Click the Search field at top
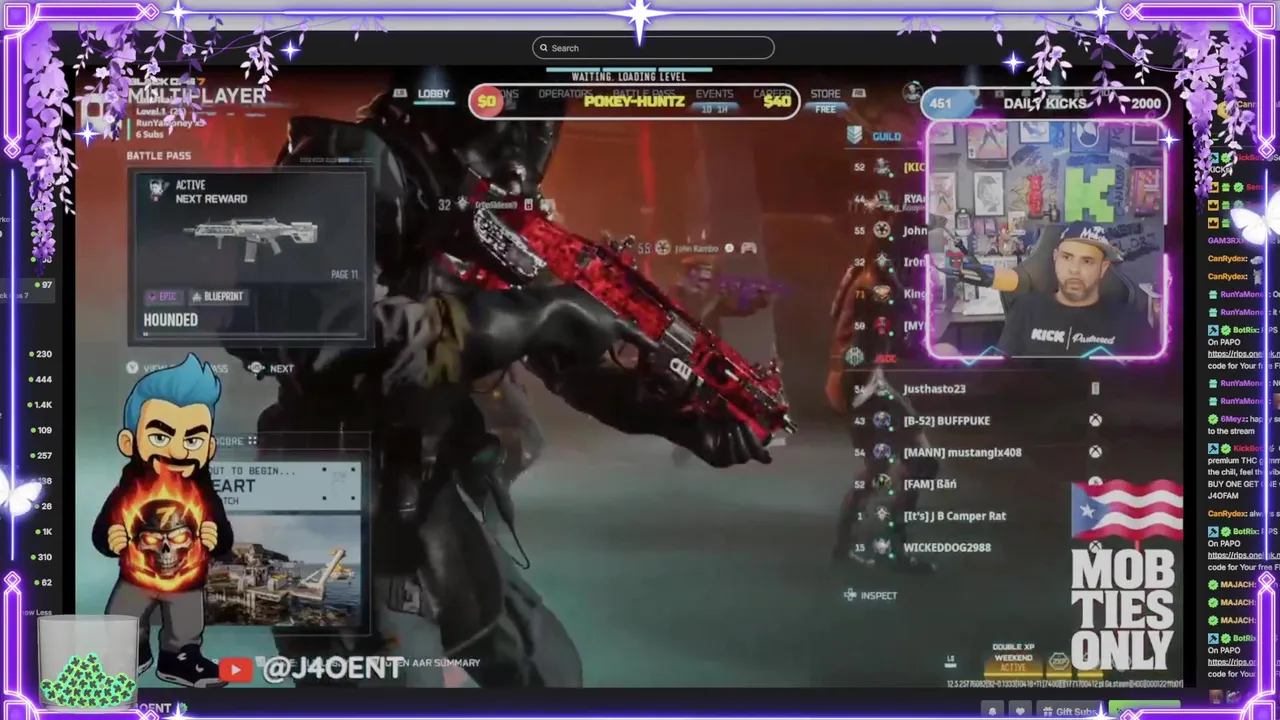 (653, 48)
